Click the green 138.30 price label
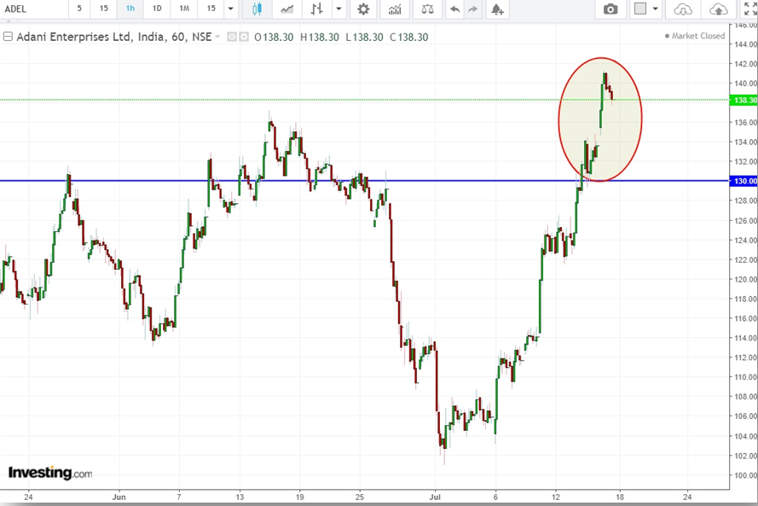758x506 pixels. tap(744, 100)
